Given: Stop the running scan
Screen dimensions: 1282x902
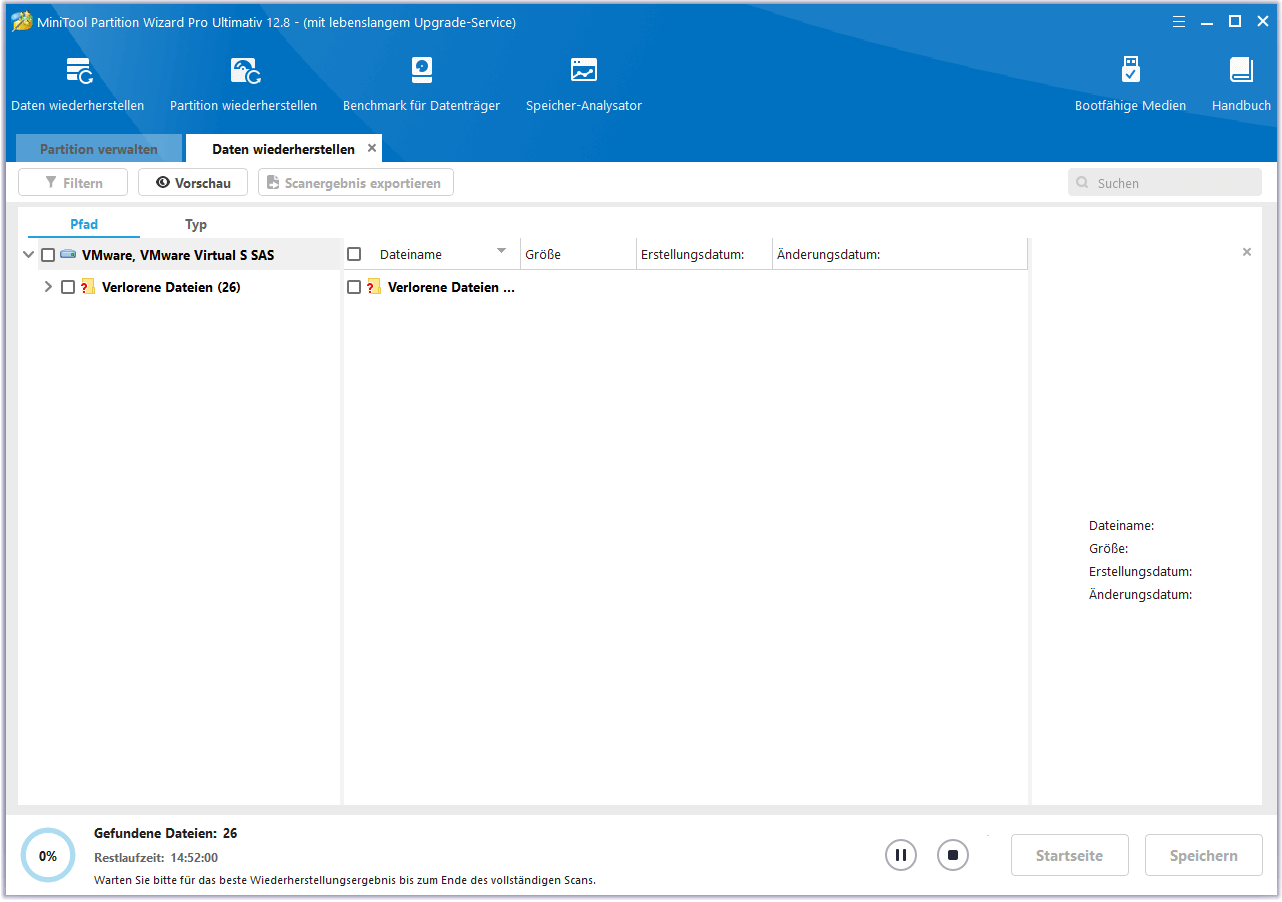Looking at the screenshot, I should coord(953,855).
